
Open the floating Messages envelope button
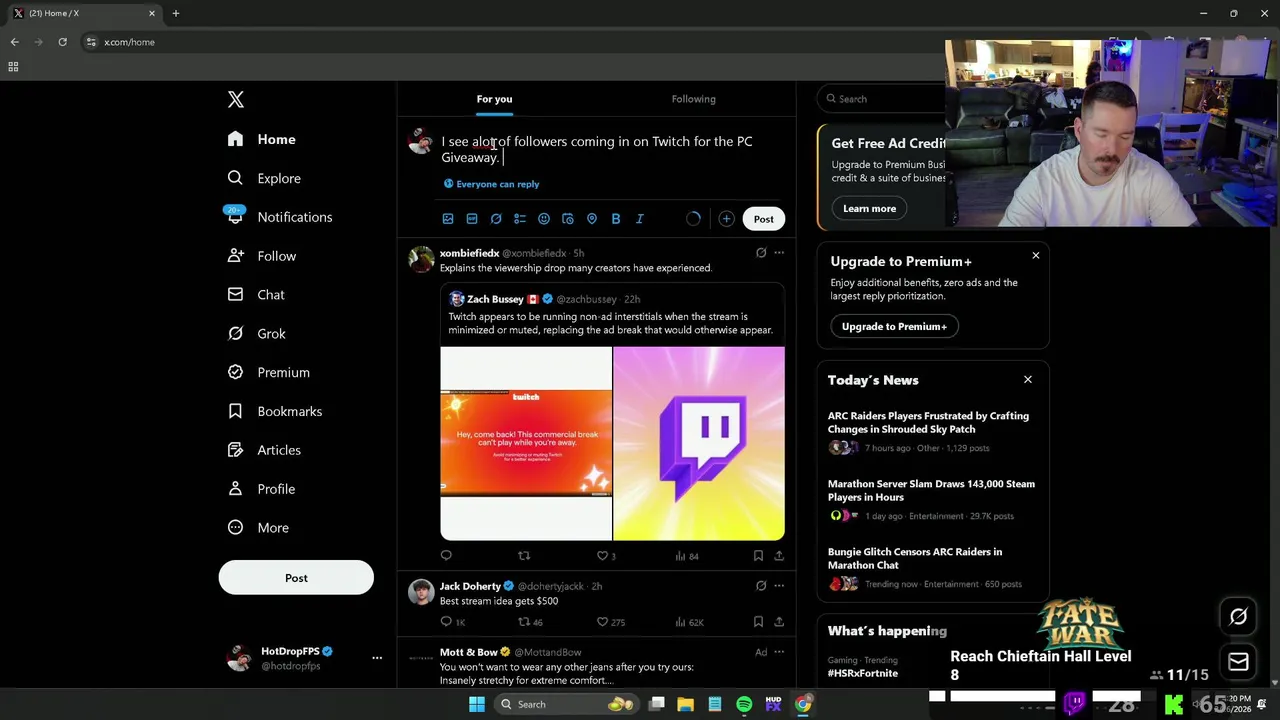pos(1238,662)
